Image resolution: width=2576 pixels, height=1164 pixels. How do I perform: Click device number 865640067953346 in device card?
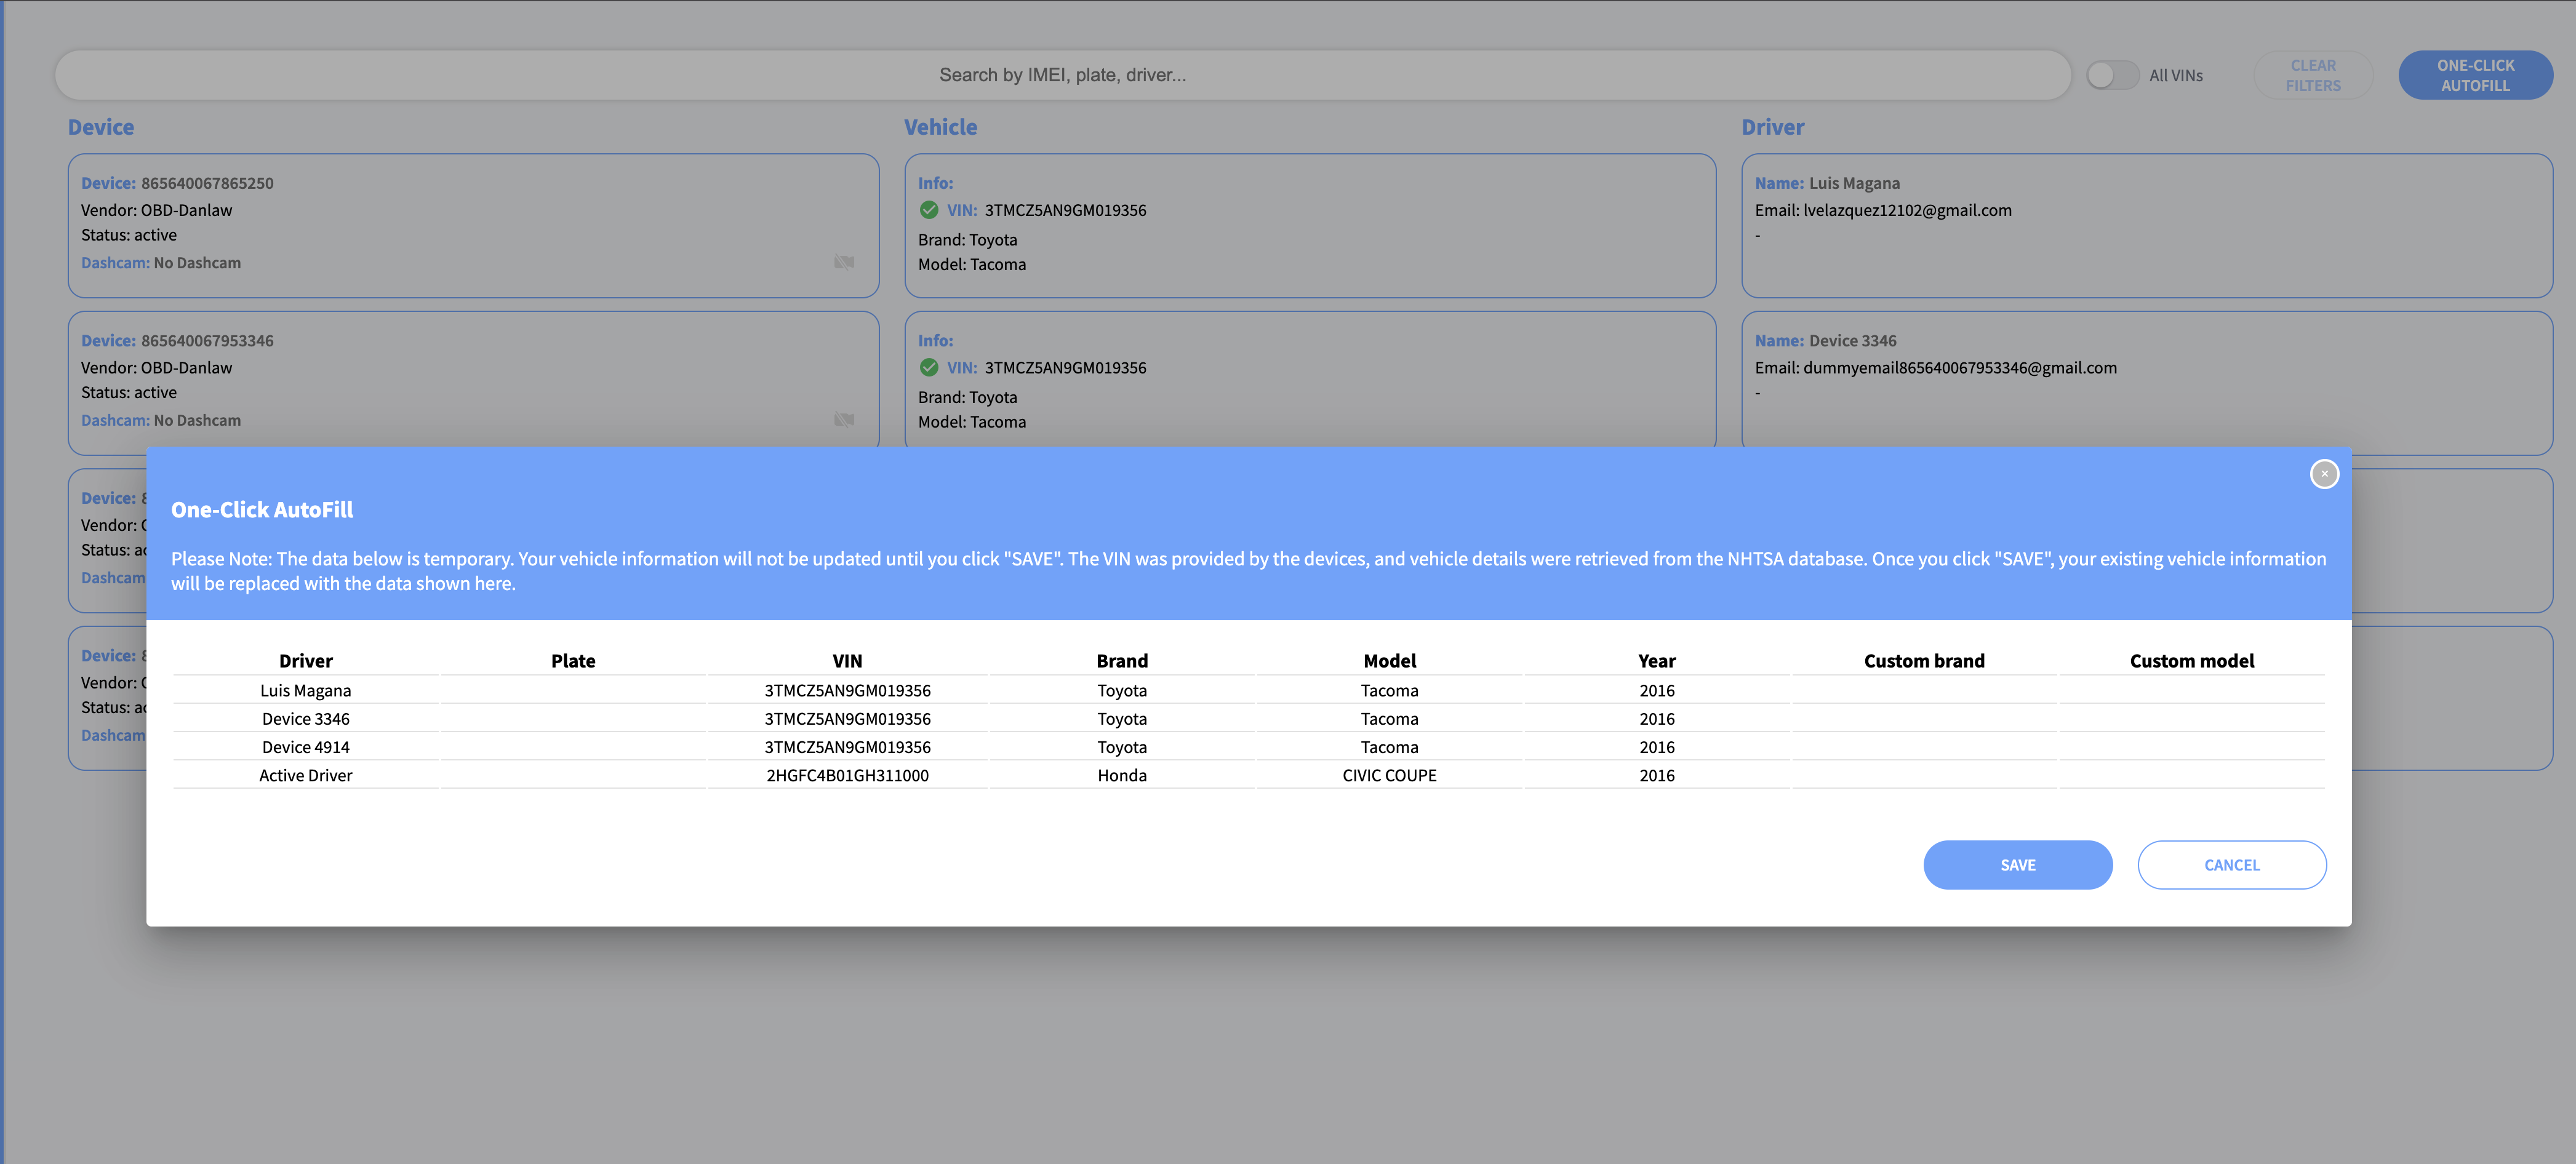click(207, 341)
